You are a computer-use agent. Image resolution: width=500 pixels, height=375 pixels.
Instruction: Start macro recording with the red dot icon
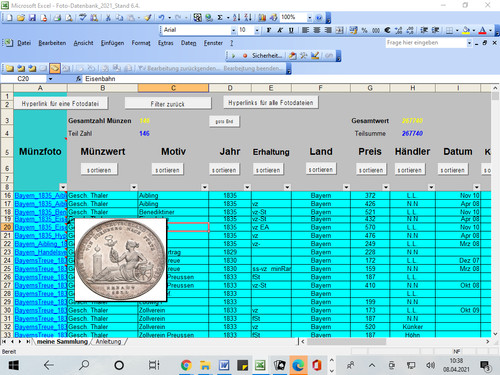click(x=245, y=56)
